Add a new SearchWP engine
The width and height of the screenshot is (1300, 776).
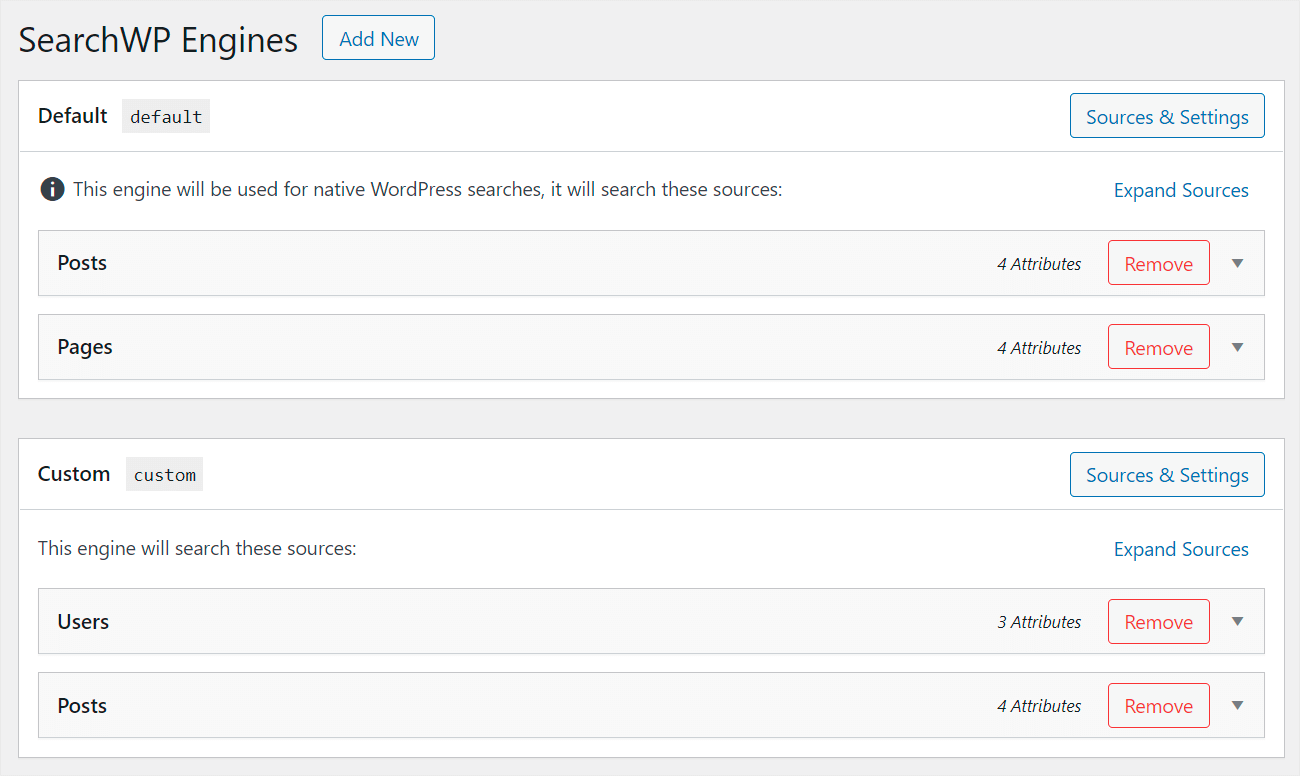pyautogui.click(x=378, y=38)
